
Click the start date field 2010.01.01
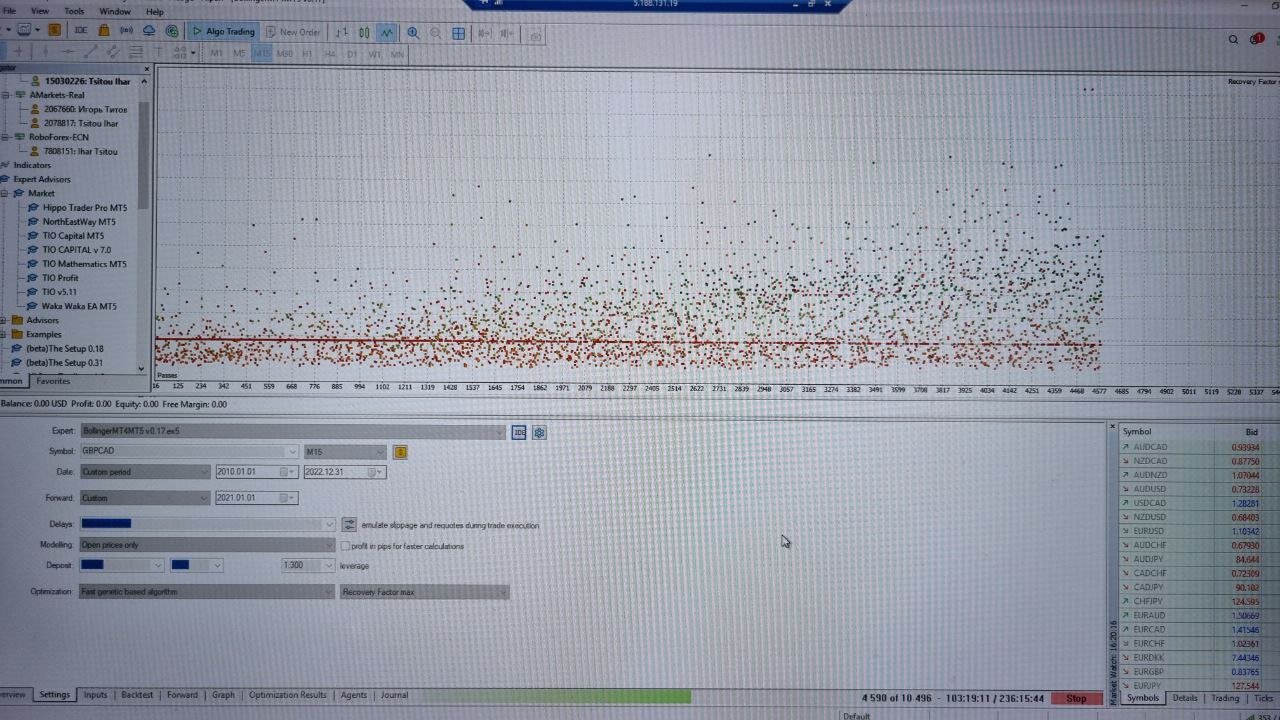pos(256,472)
